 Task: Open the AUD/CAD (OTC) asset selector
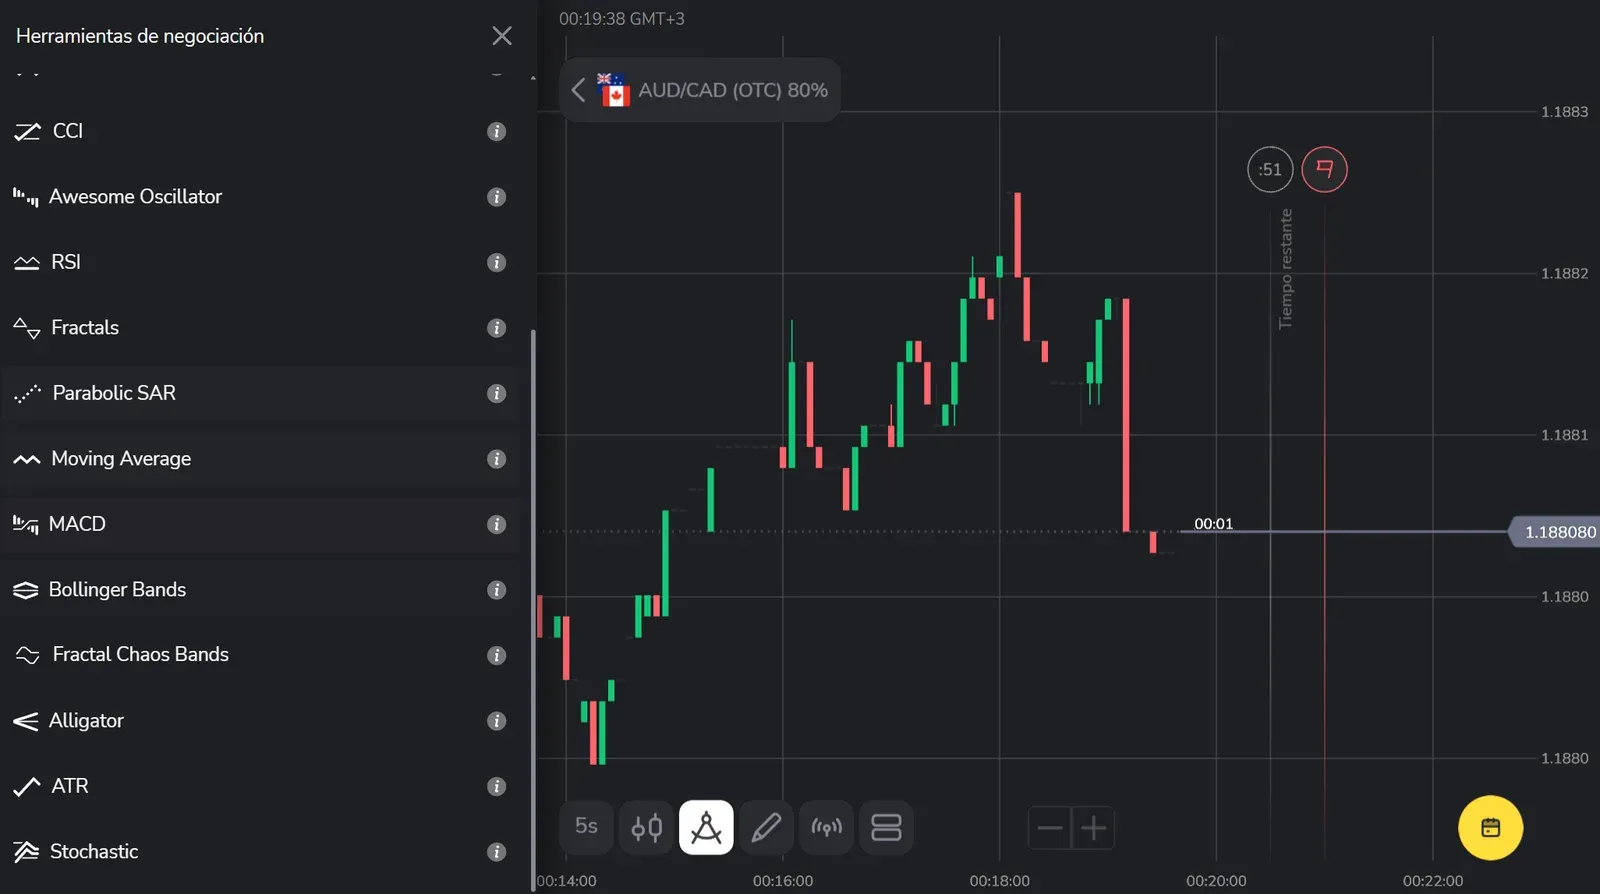click(x=700, y=90)
